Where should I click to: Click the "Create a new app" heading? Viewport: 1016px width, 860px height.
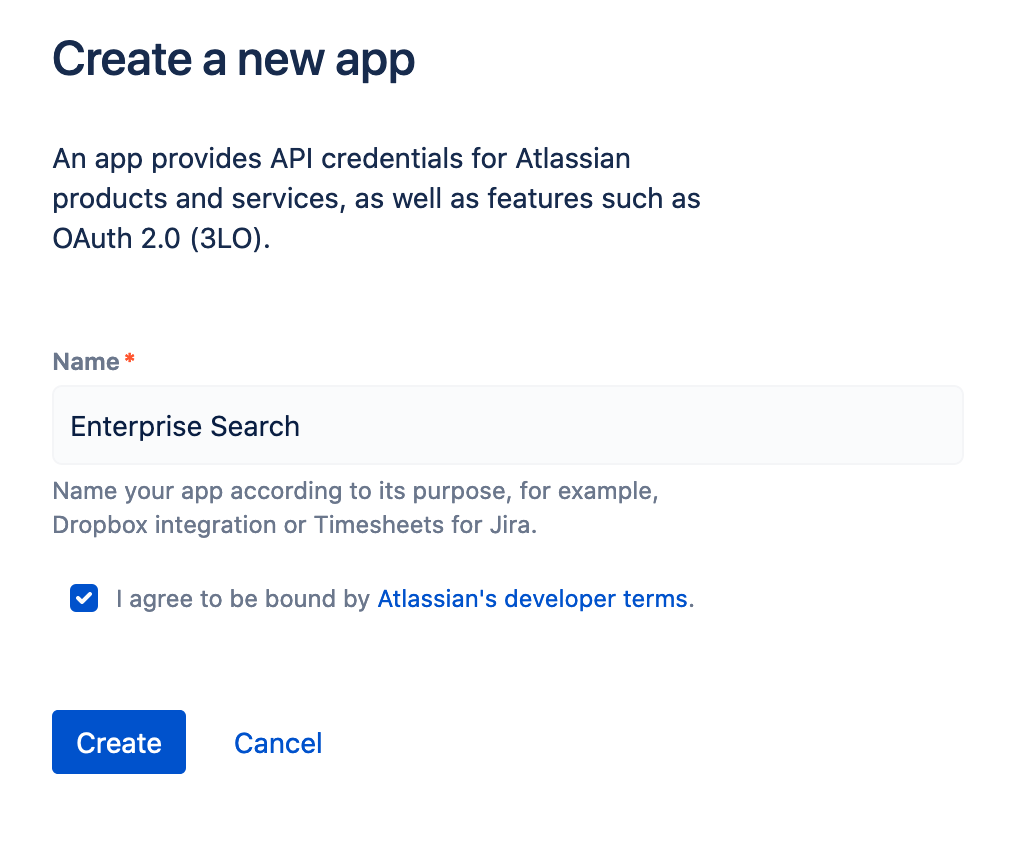click(x=233, y=59)
